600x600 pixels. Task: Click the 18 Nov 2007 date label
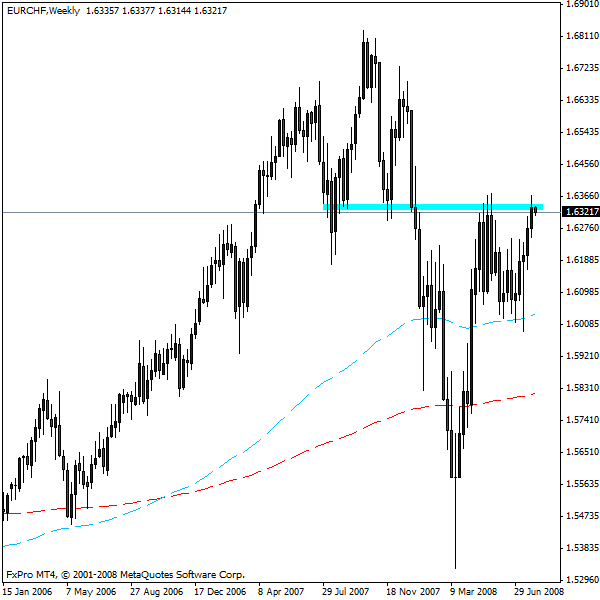(413, 592)
